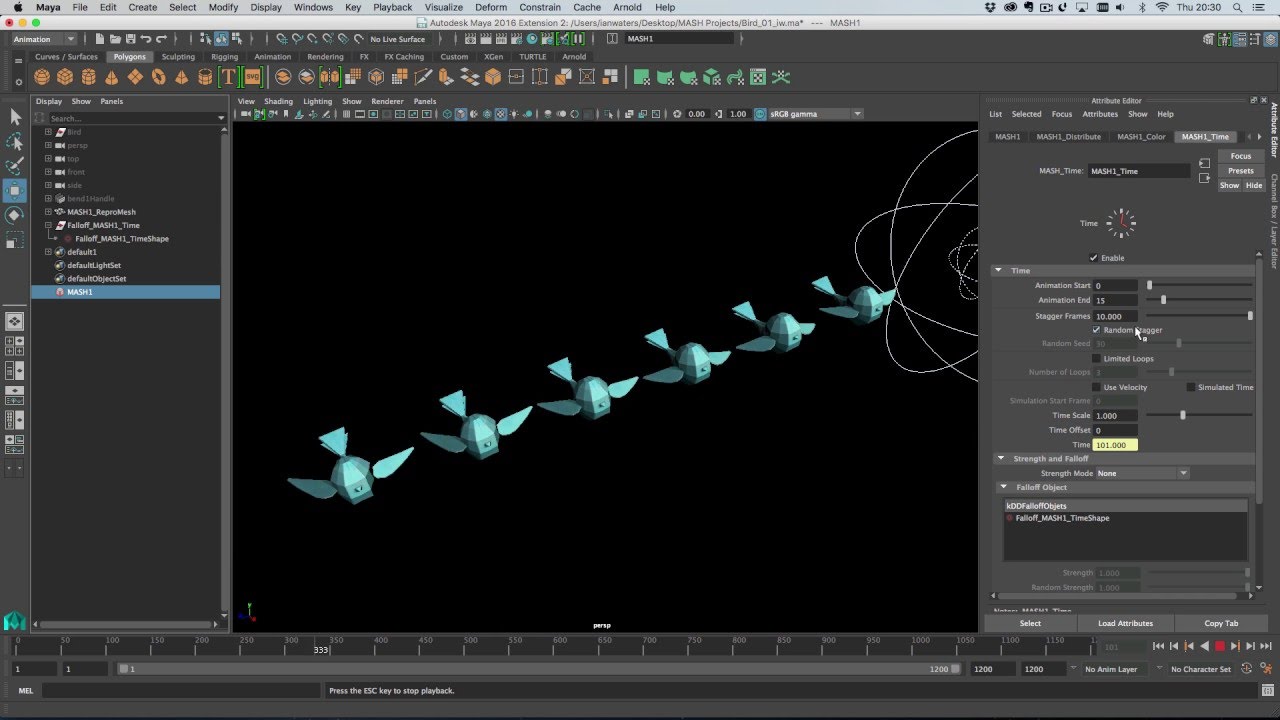Open the Constrain menu

(x=540, y=7)
